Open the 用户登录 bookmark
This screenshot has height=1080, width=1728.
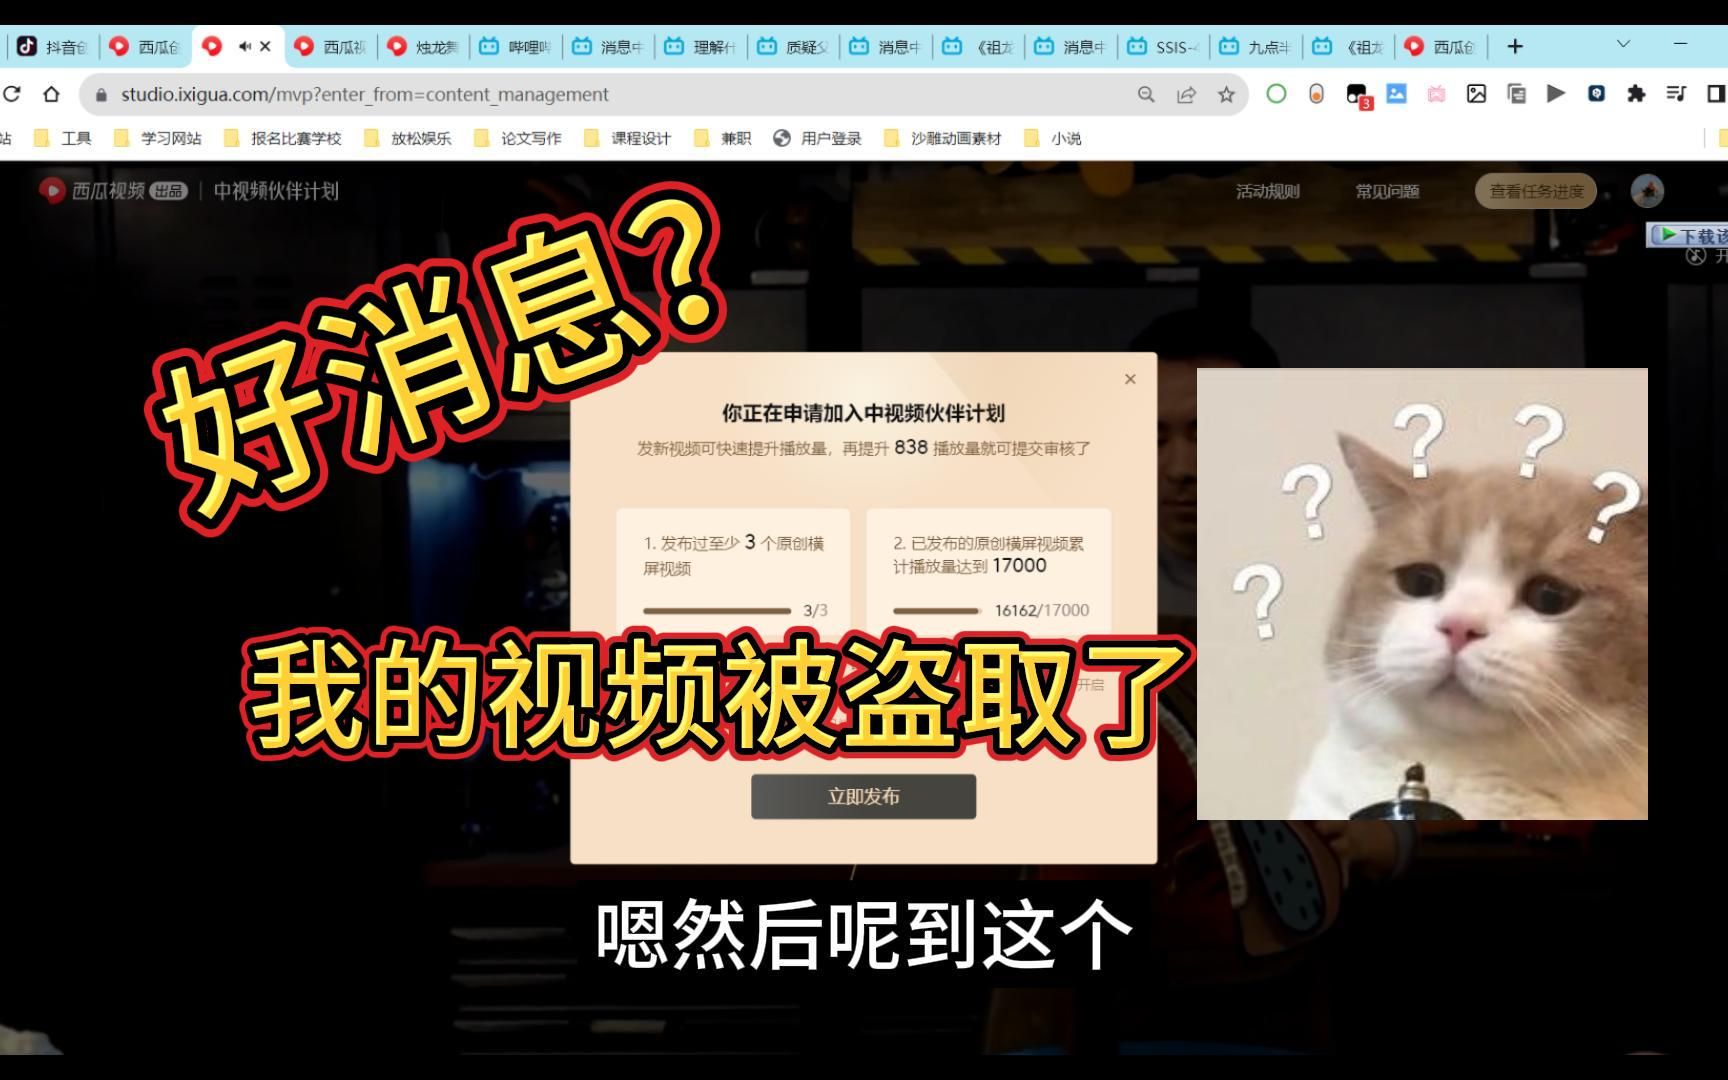click(817, 138)
